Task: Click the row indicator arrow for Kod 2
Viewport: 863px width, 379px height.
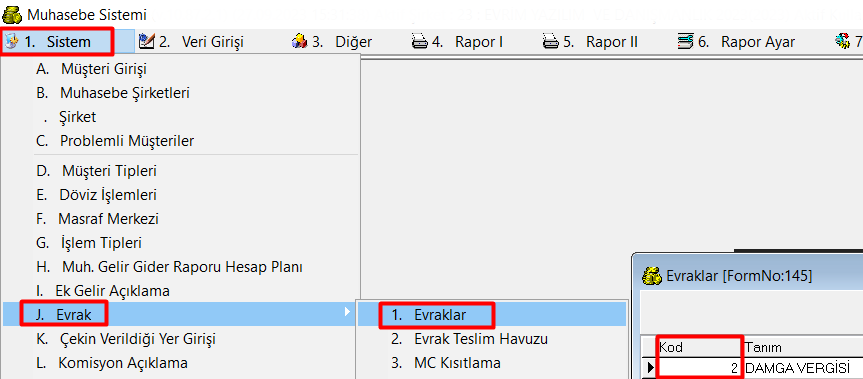Action: click(650, 368)
